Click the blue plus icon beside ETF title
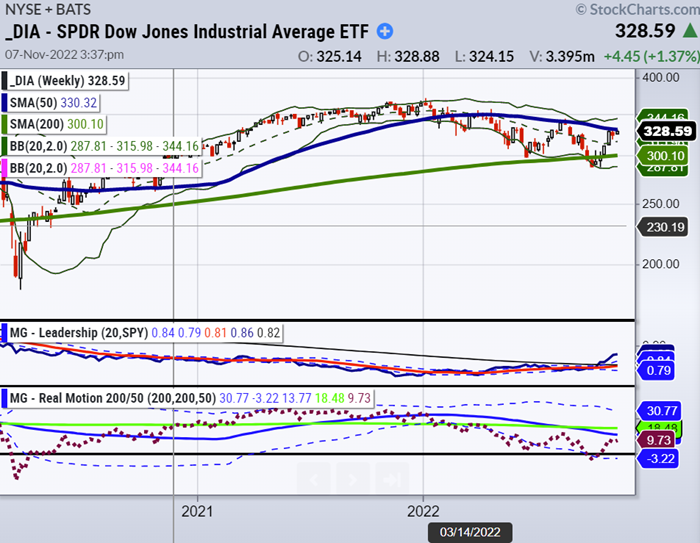The height and width of the screenshot is (543, 700). tap(385, 32)
